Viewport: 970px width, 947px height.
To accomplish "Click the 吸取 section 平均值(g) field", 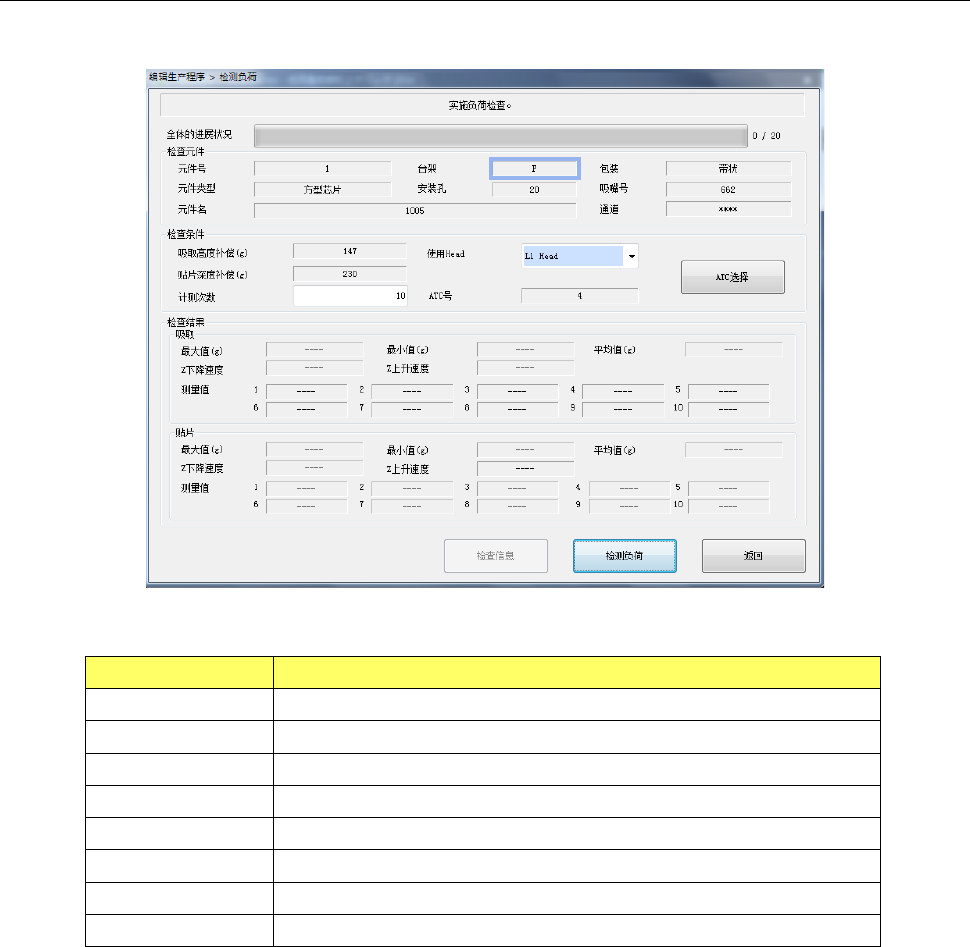I will (733, 349).
